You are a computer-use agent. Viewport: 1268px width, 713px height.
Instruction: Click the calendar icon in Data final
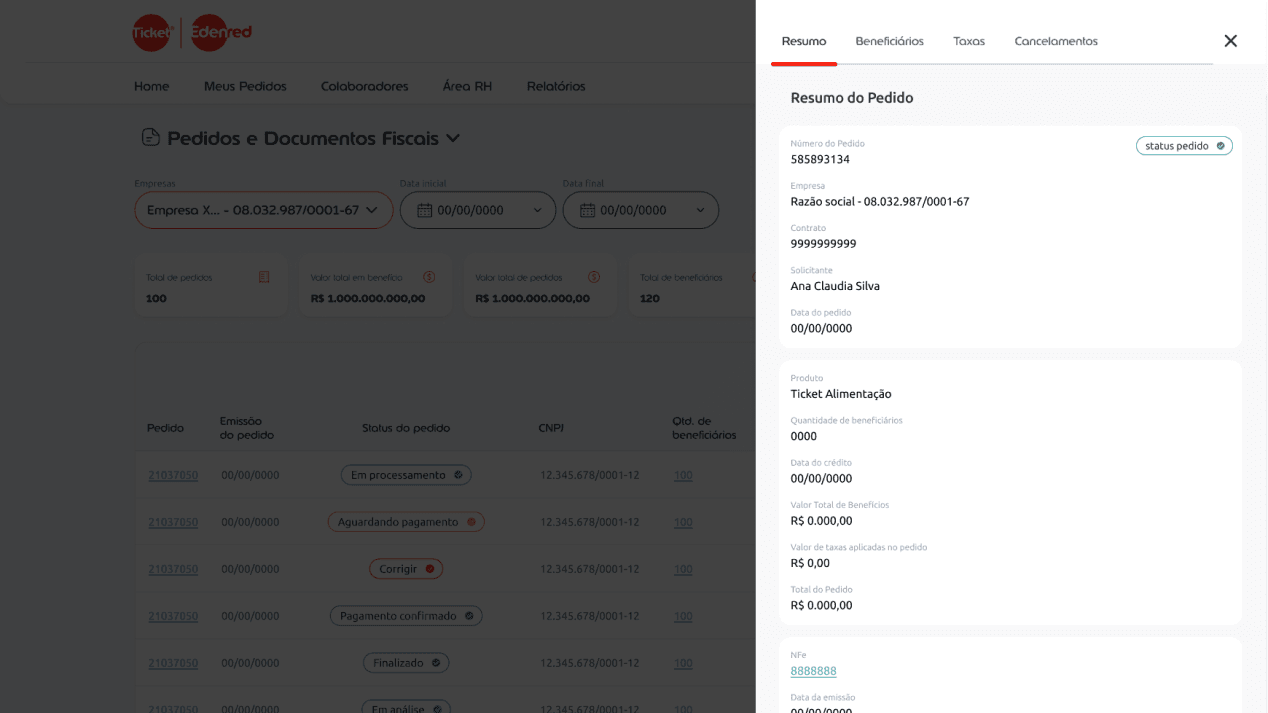(x=587, y=210)
